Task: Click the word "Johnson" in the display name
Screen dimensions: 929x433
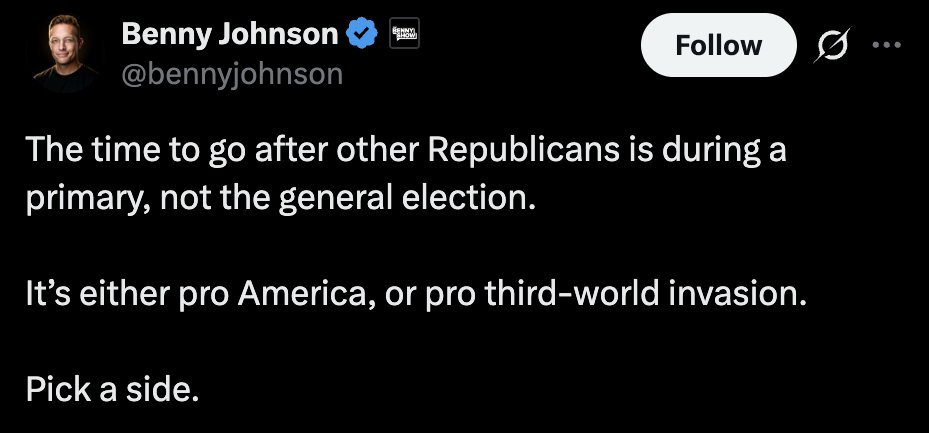Action: coord(278,34)
